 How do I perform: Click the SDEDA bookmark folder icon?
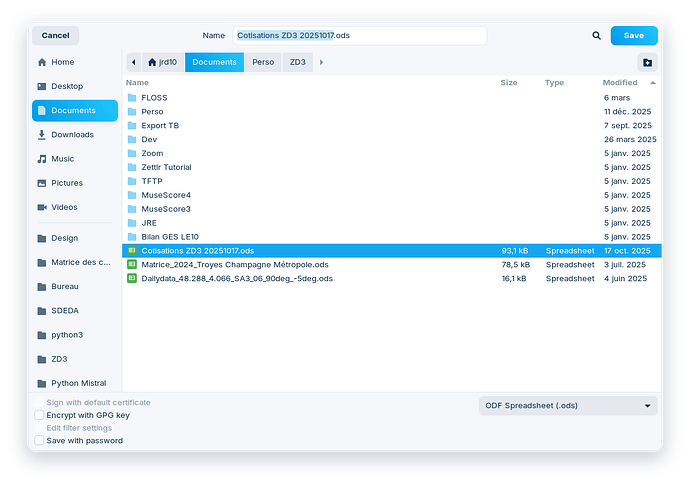click(x=42, y=311)
